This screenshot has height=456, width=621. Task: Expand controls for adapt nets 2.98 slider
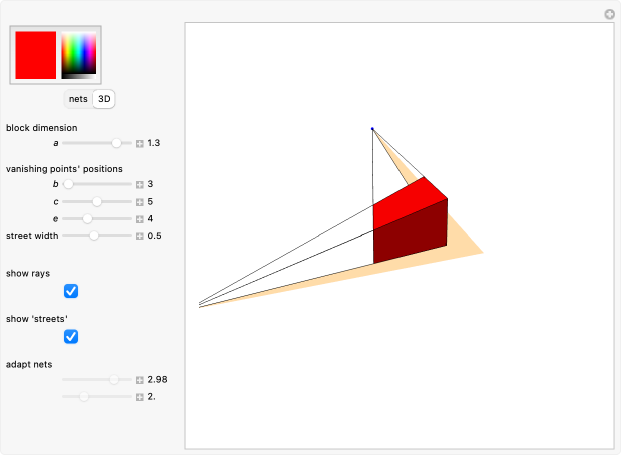(x=140, y=380)
